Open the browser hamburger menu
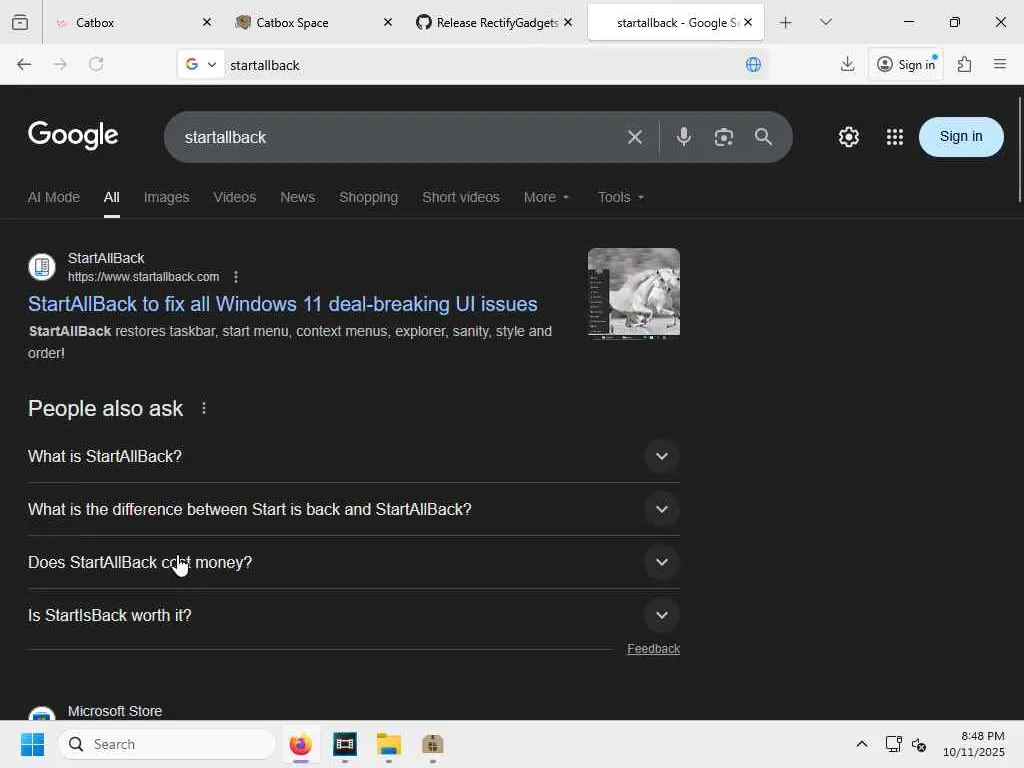This screenshot has height=768, width=1024. pyautogui.click(x=1000, y=64)
